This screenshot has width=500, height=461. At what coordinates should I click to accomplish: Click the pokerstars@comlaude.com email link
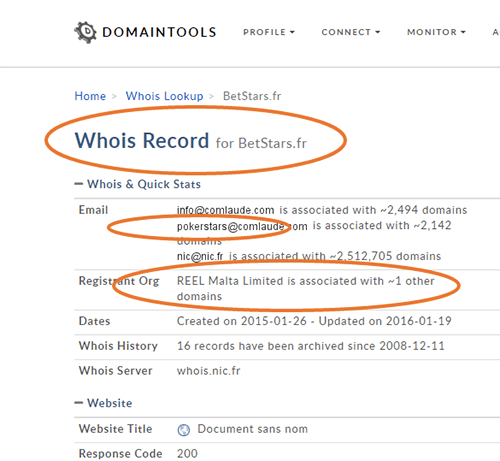pyautogui.click(x=242, y=226)
